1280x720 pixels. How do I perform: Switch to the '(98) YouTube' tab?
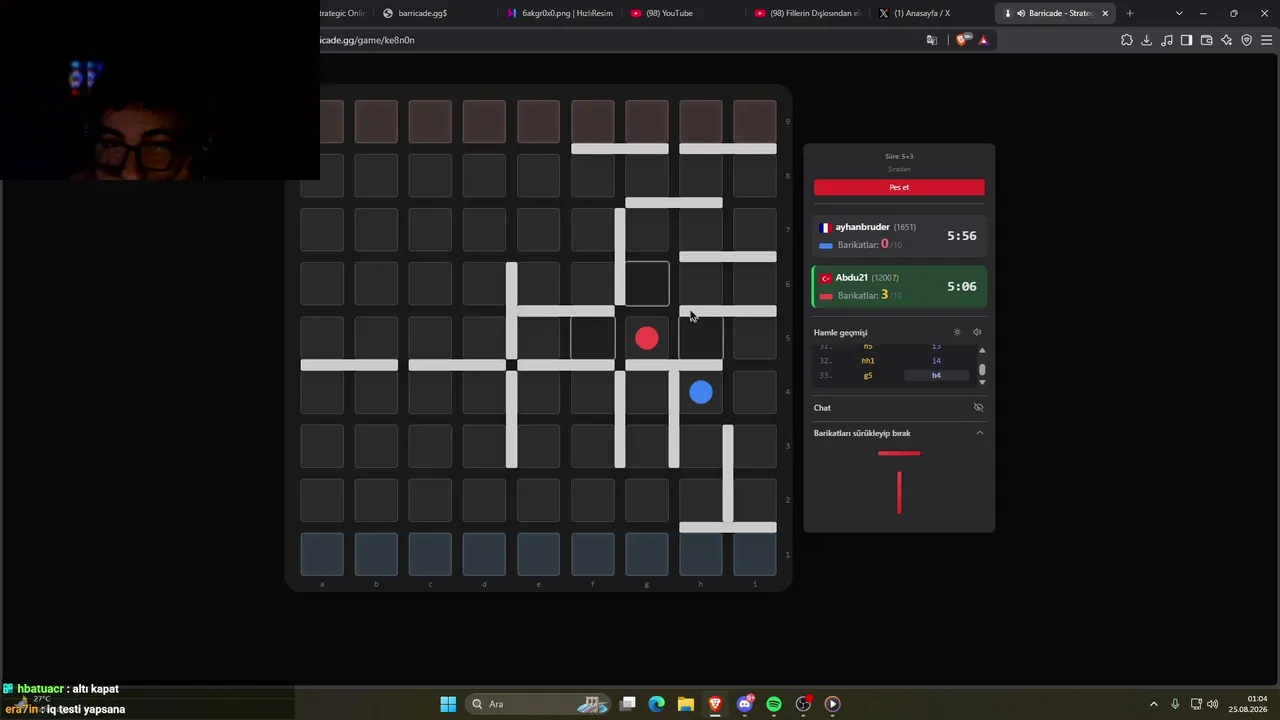click(x=683, y=13)
